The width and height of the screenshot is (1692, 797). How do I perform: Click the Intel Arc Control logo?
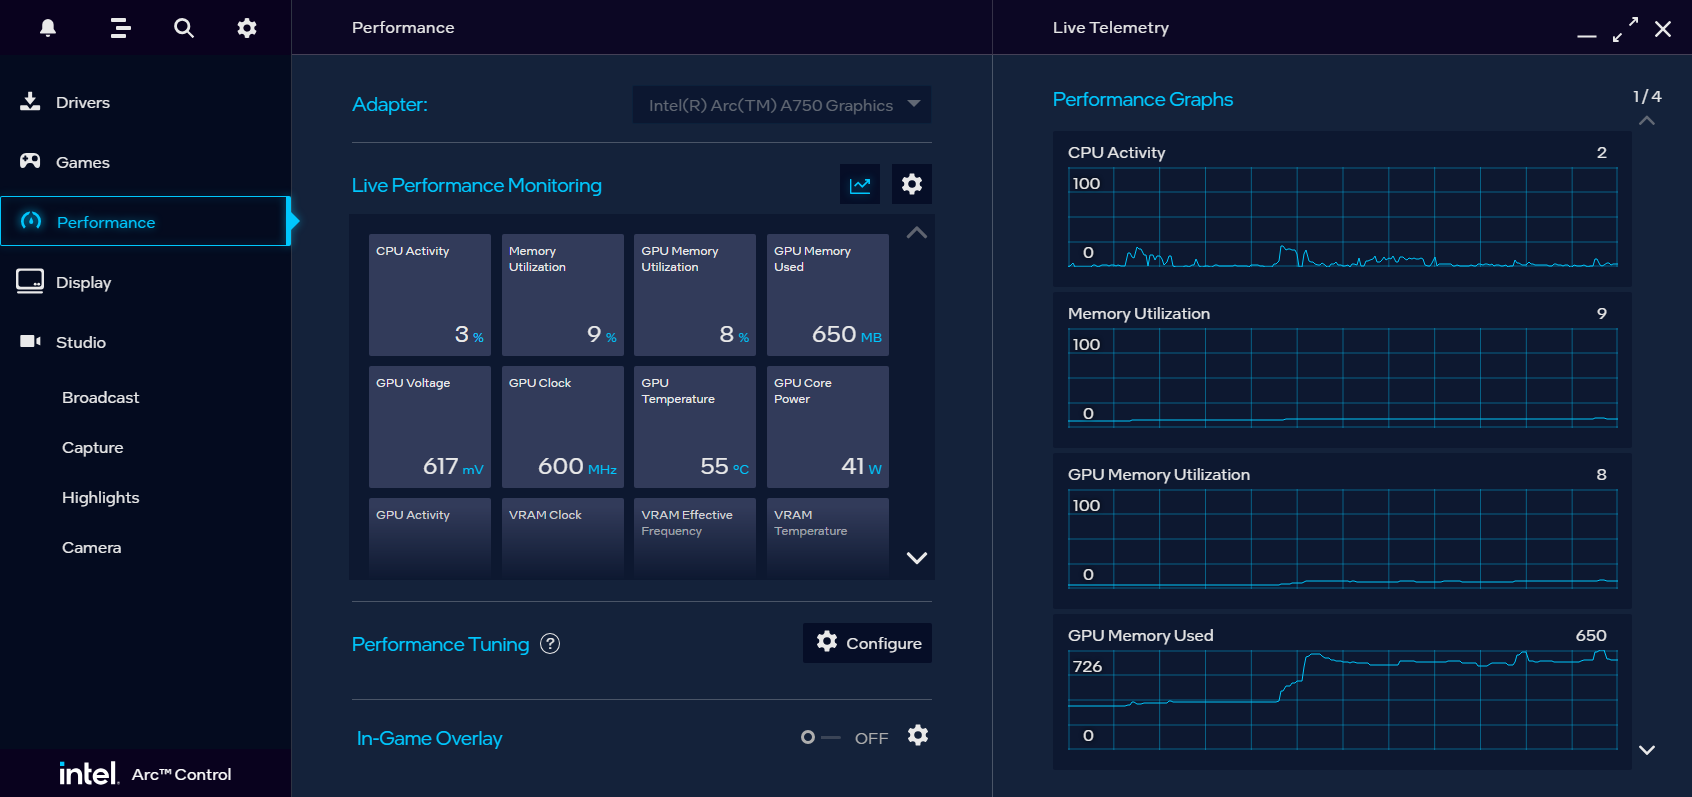coord(145,774)
